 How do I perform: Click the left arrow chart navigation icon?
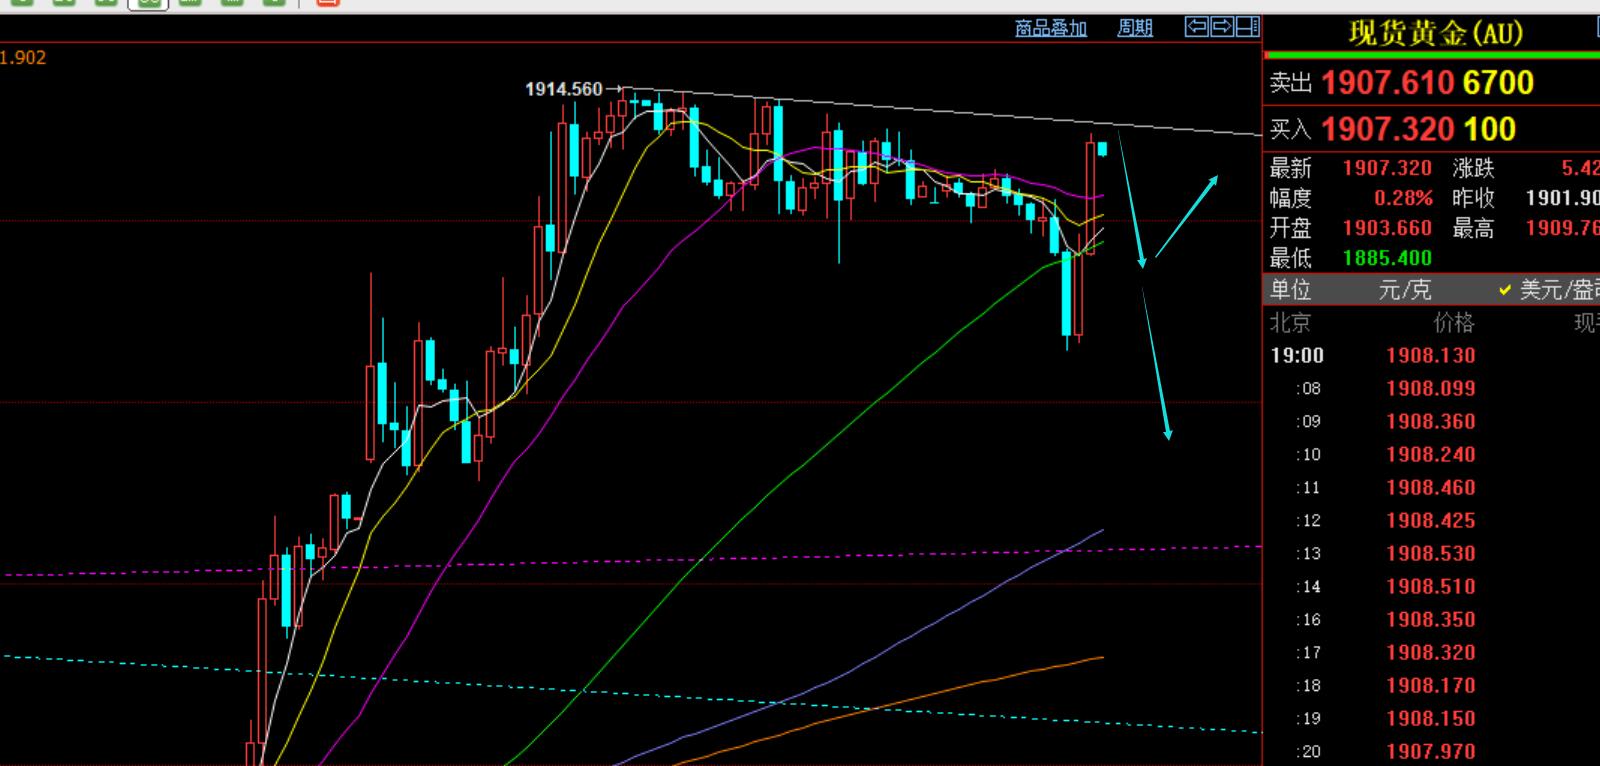[1196, 27]
